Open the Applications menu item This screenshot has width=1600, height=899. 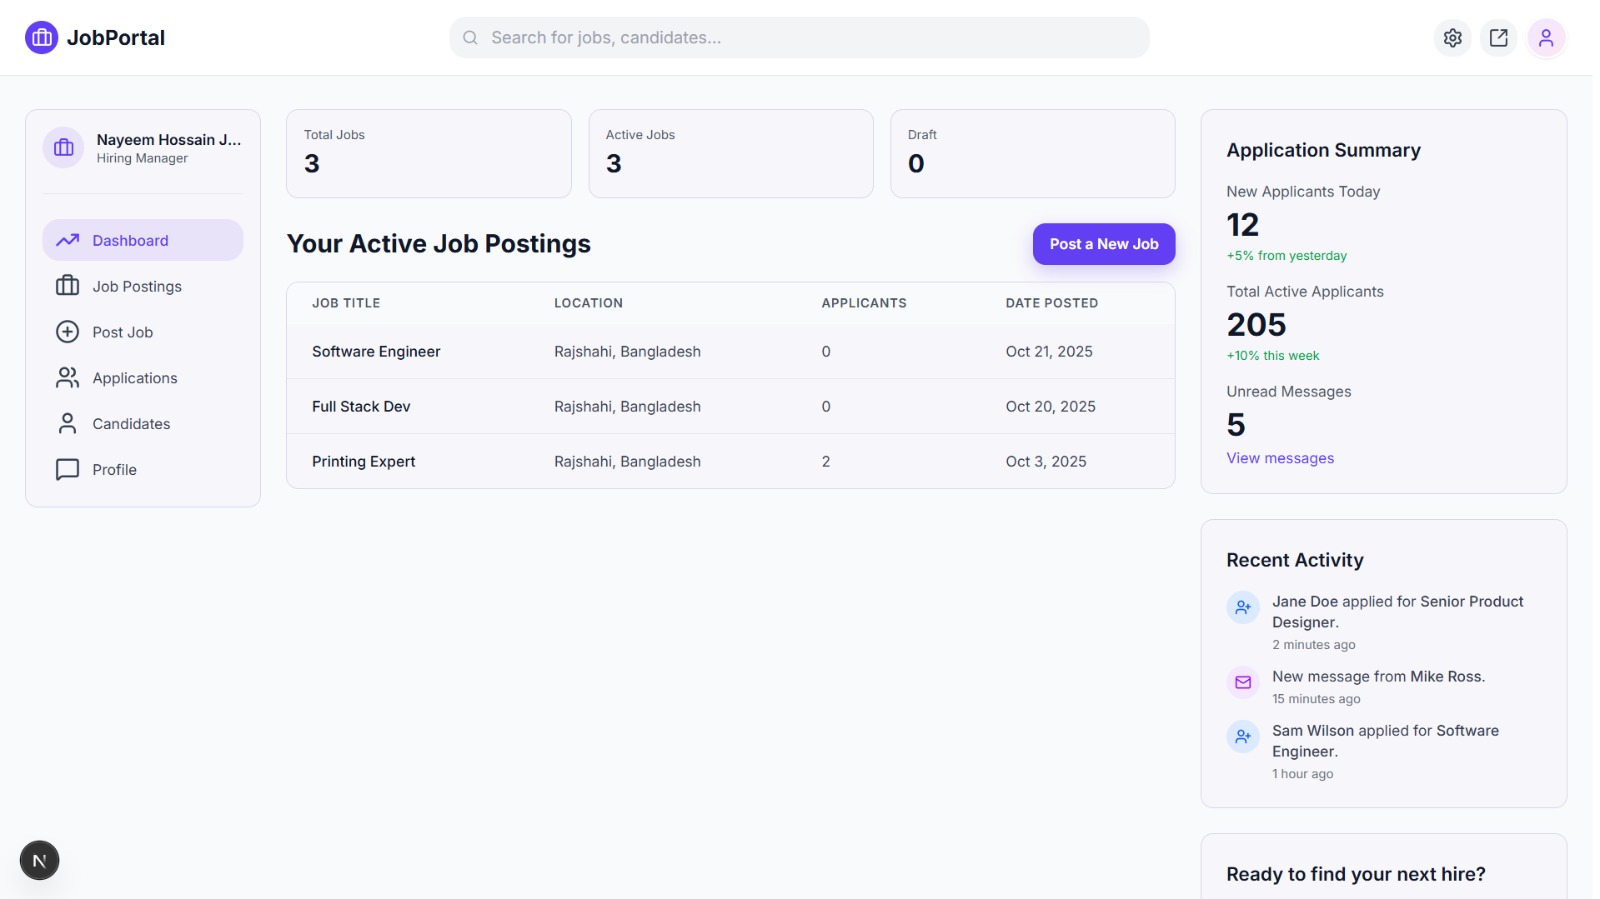(143, 378)
